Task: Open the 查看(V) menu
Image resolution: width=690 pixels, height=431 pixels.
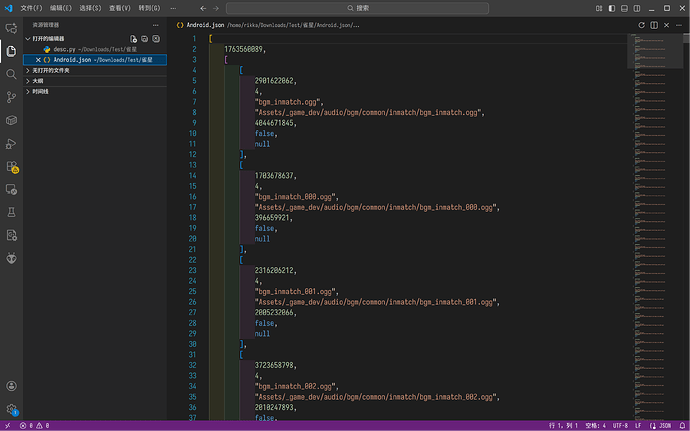Action: click(x=118, y=7)
